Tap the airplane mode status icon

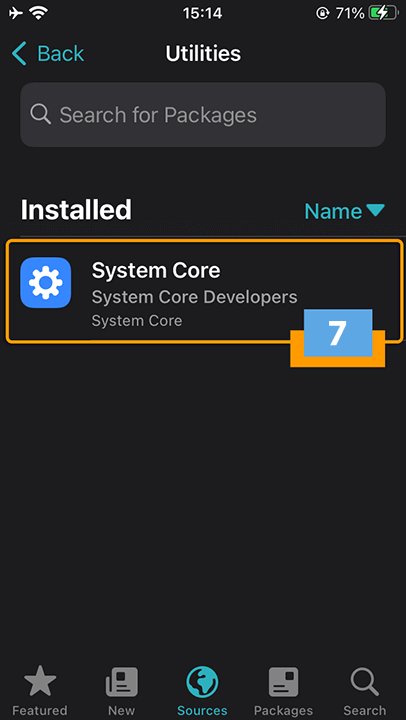click(x=16, y=14)
